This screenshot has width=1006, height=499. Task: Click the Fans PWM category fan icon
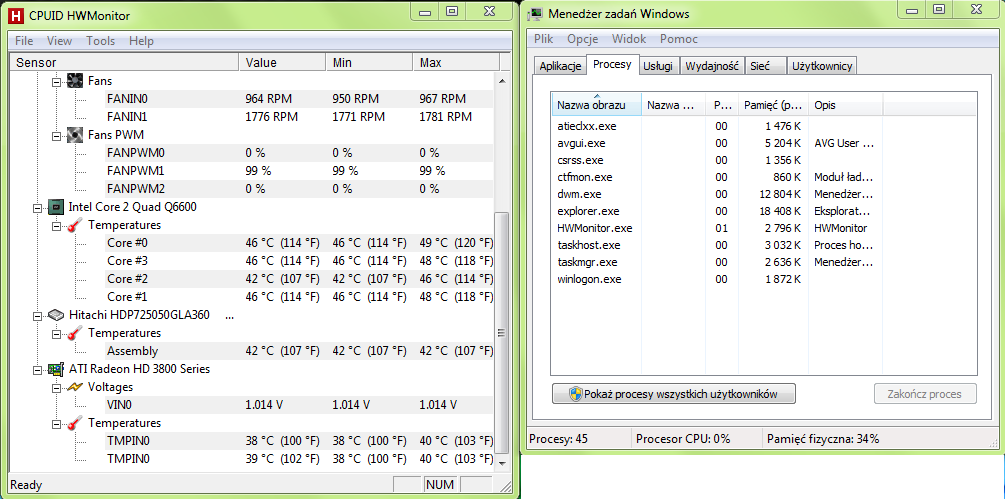[74, 135]
